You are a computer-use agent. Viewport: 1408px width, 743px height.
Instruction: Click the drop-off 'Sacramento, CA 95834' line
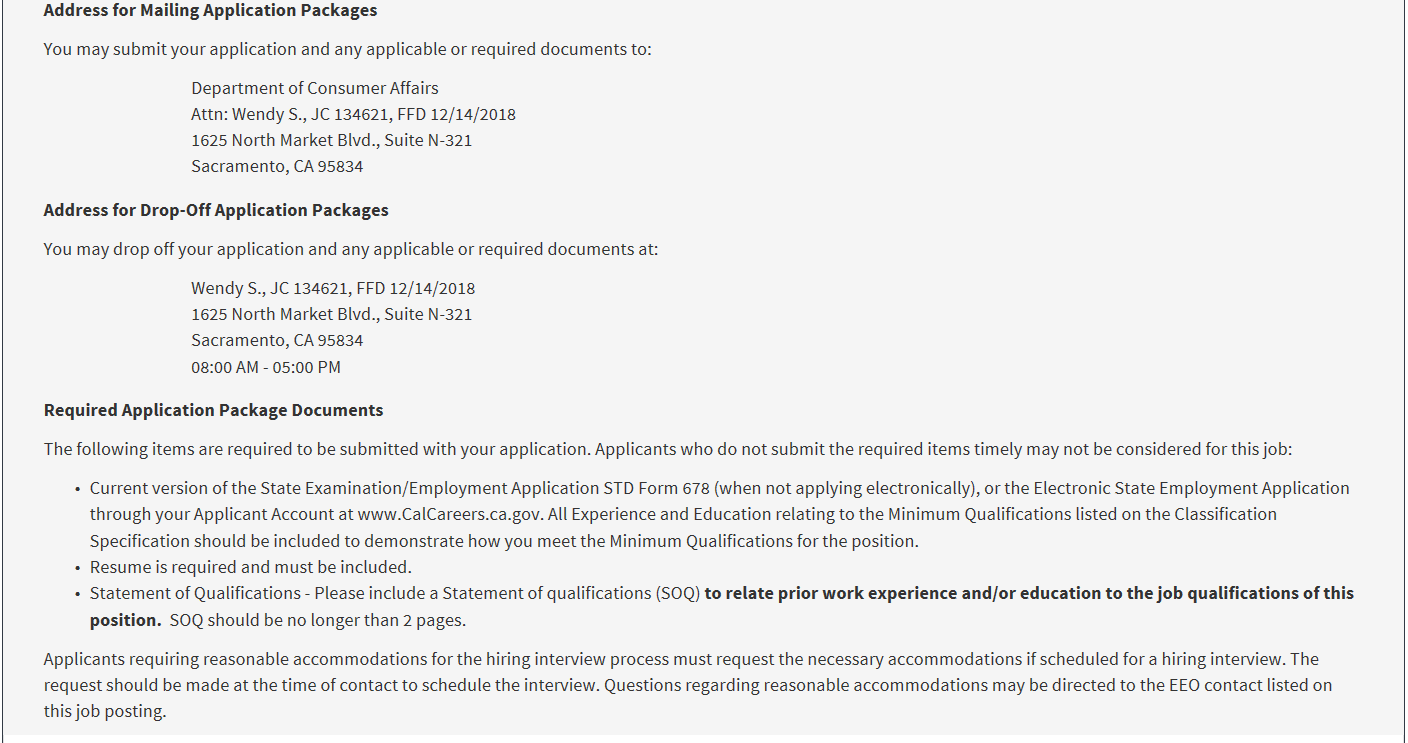tap(277, 340)
